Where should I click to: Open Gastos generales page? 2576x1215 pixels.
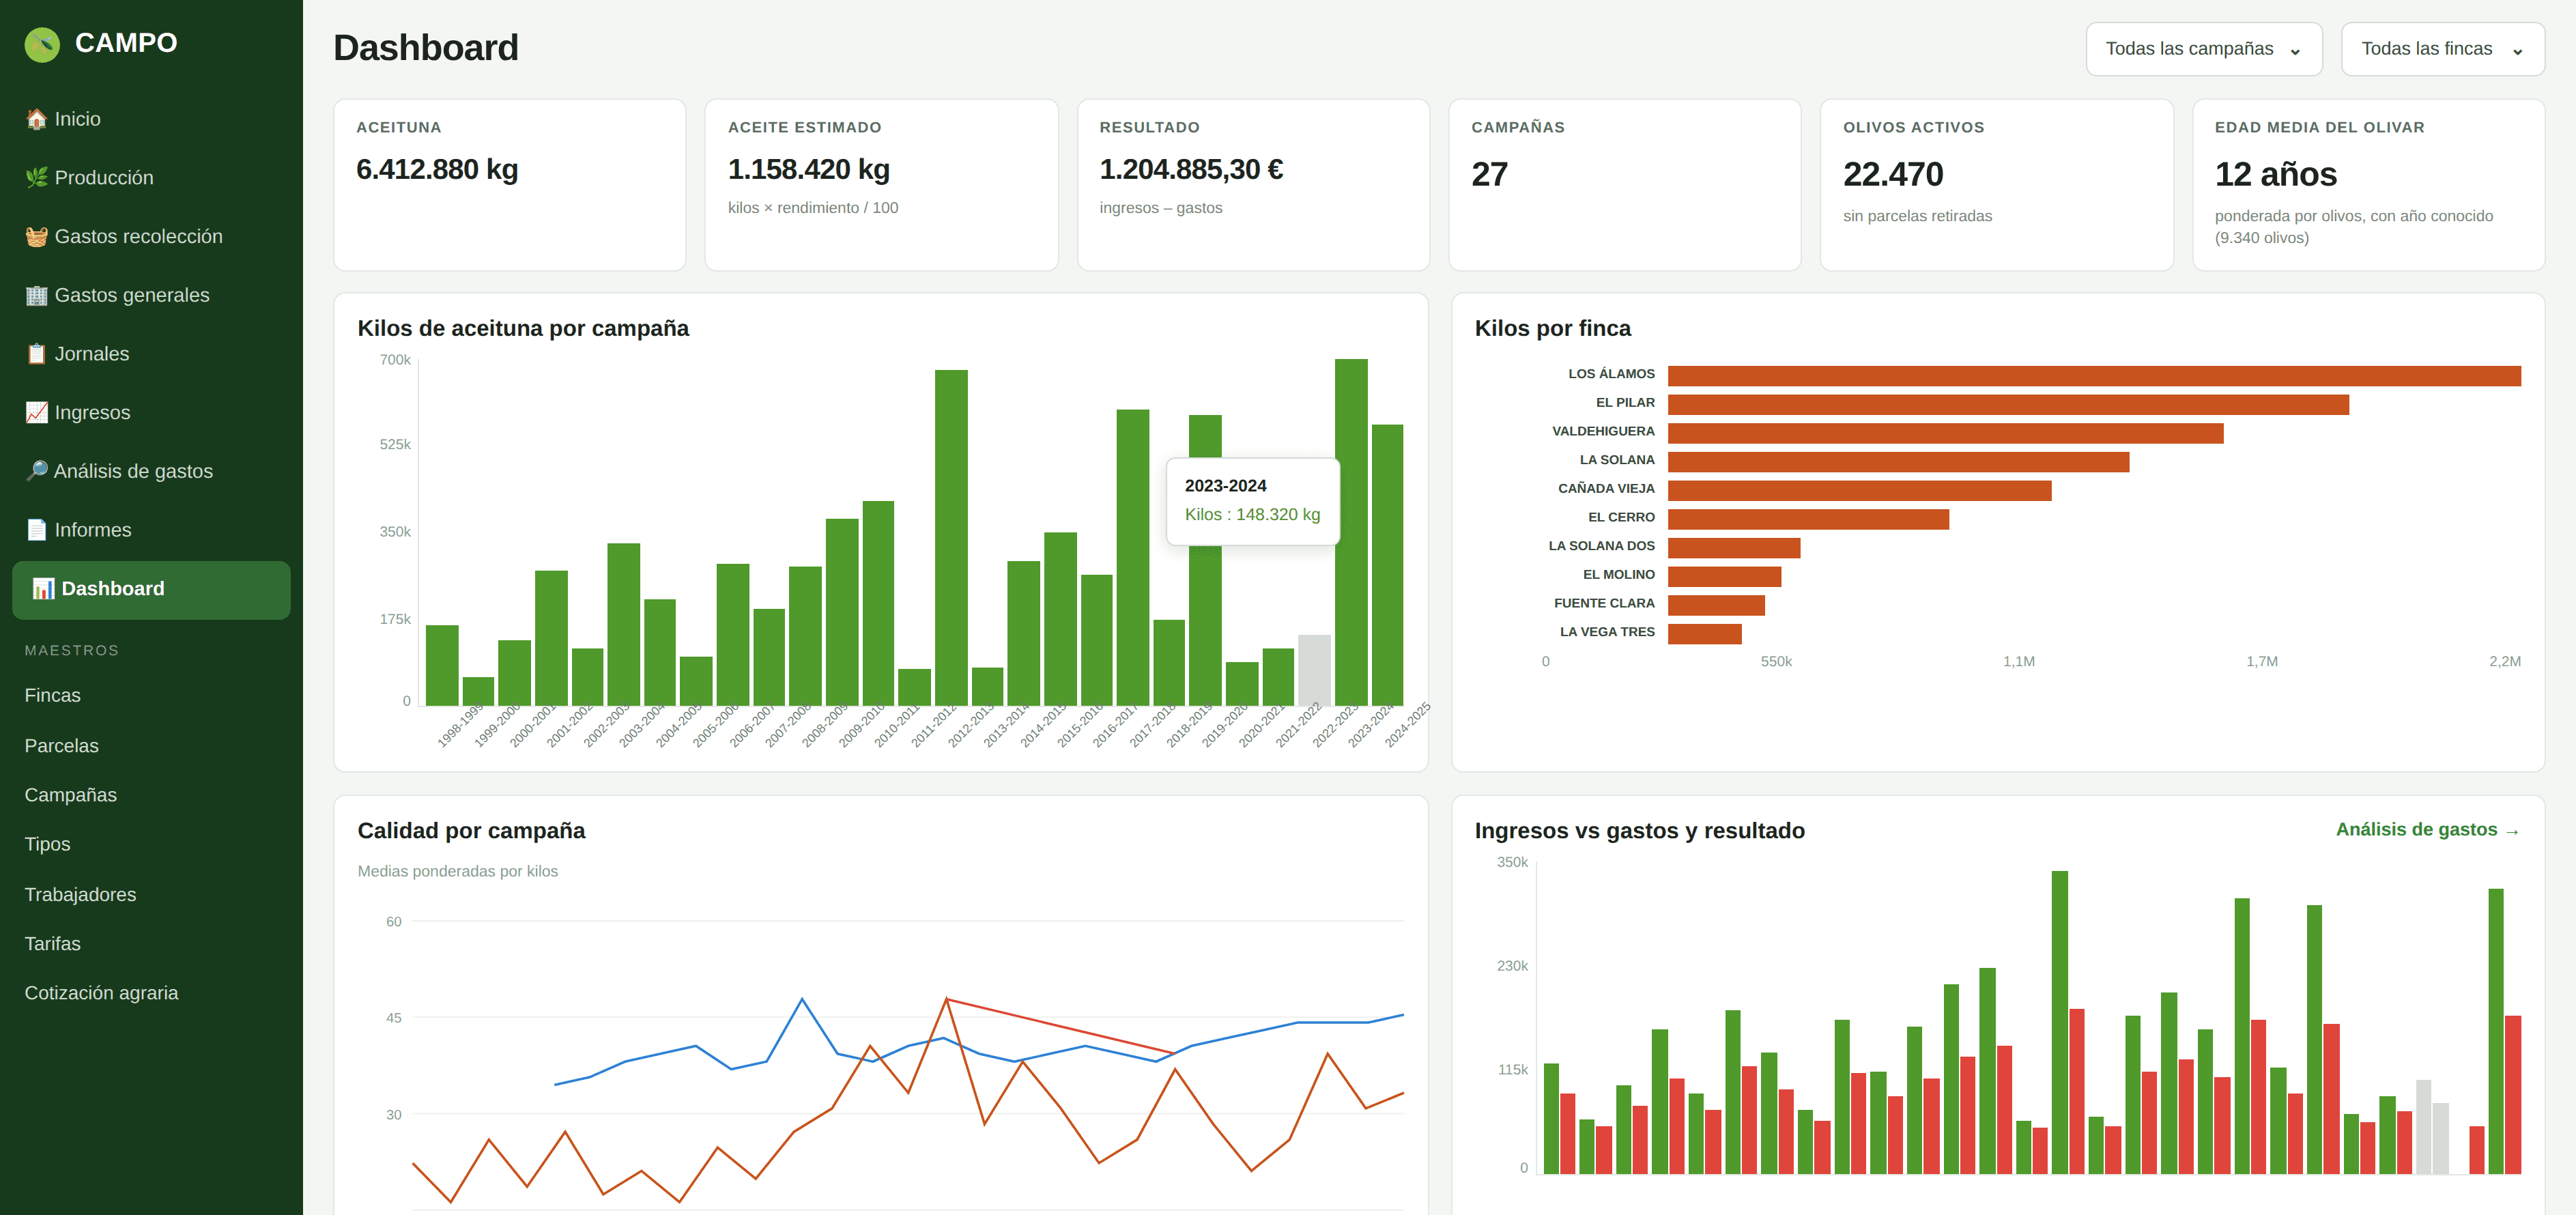coord(151,295)
